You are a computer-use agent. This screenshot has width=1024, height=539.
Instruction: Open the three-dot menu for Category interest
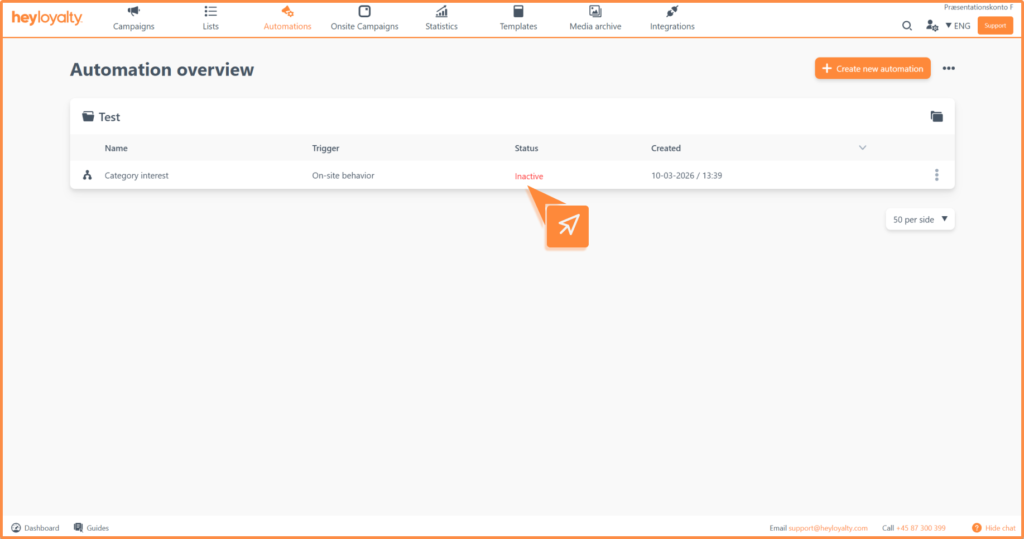(x=936, y=175)
